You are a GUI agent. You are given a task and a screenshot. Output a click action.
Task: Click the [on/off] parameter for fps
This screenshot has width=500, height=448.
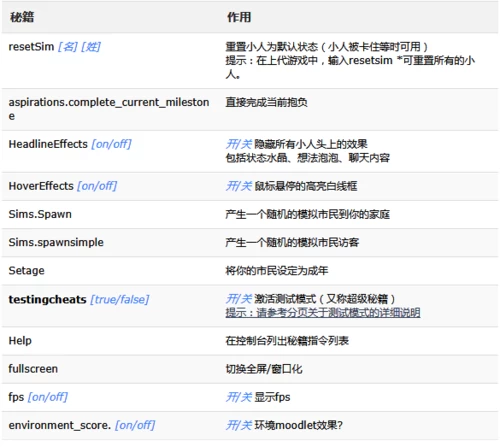[48, 397]
